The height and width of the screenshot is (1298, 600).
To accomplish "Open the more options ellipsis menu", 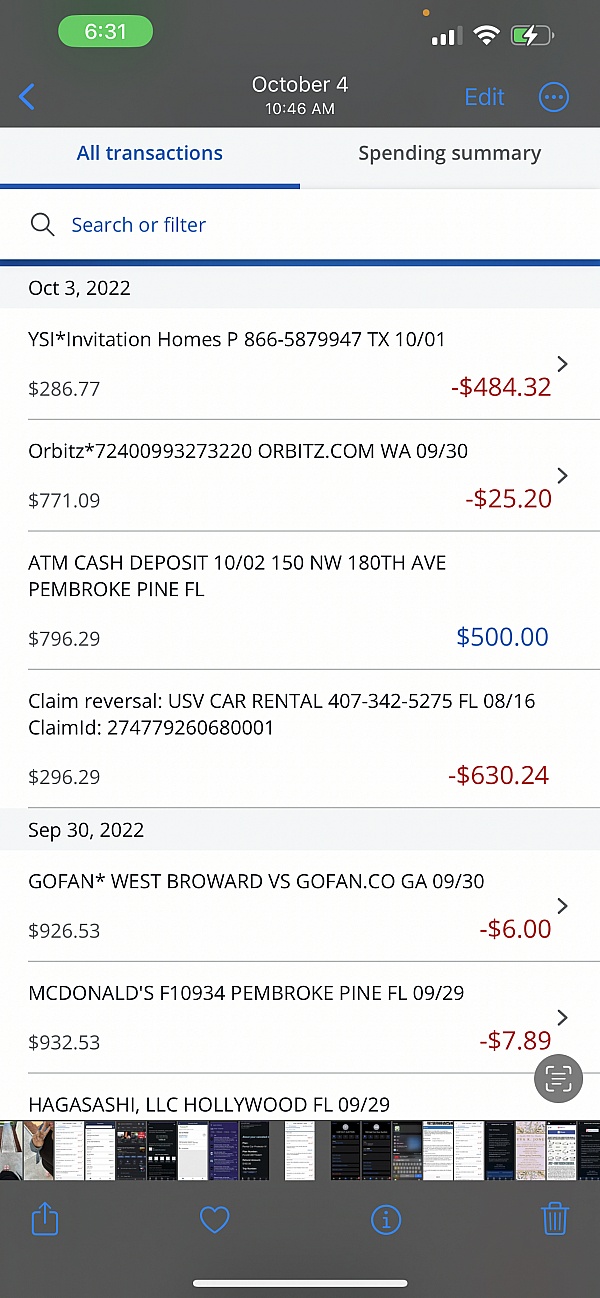I will (x=553, y=97).
